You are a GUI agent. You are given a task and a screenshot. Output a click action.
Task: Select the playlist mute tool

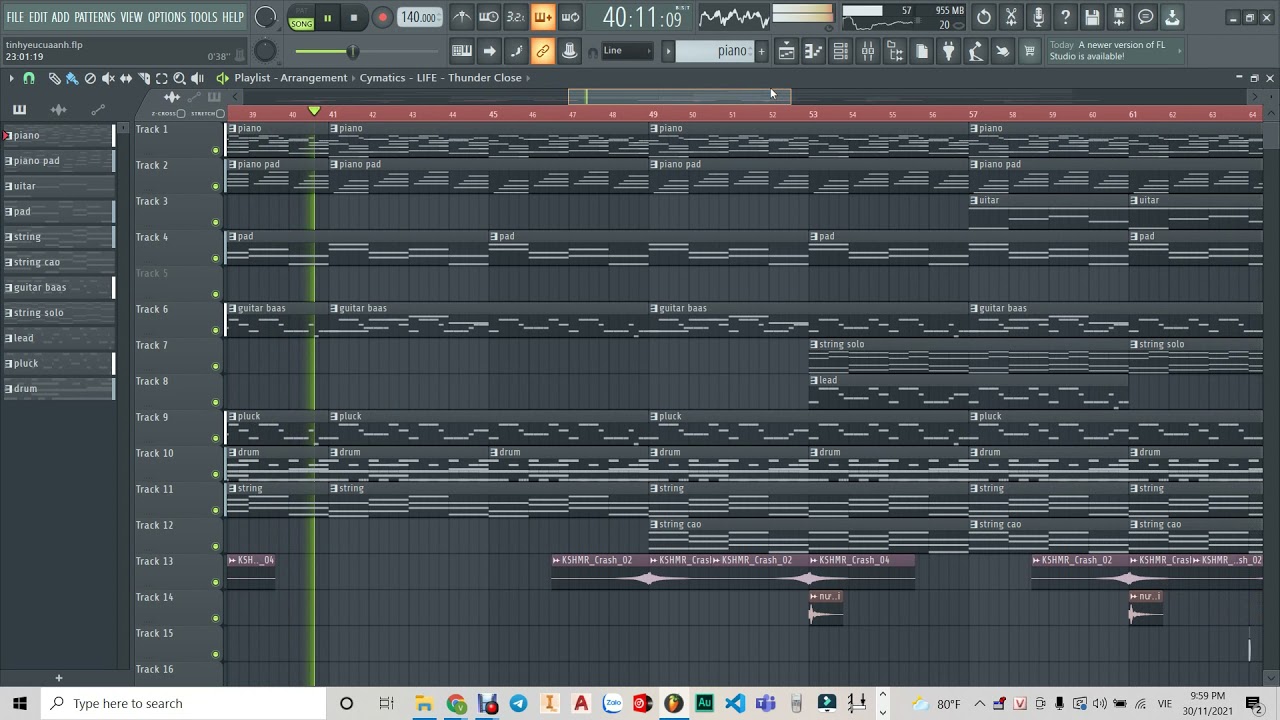pos(108,78)
